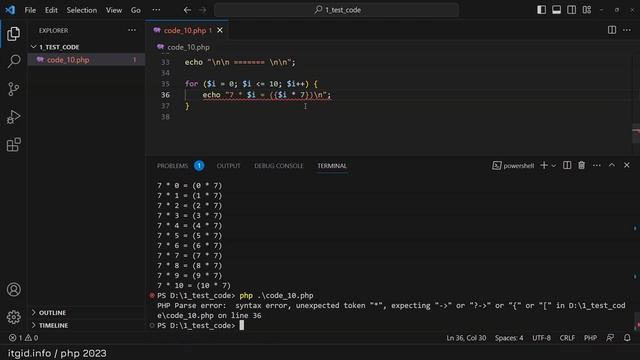
Task: Click the for loop on line 35
Action: click(251, 84)
